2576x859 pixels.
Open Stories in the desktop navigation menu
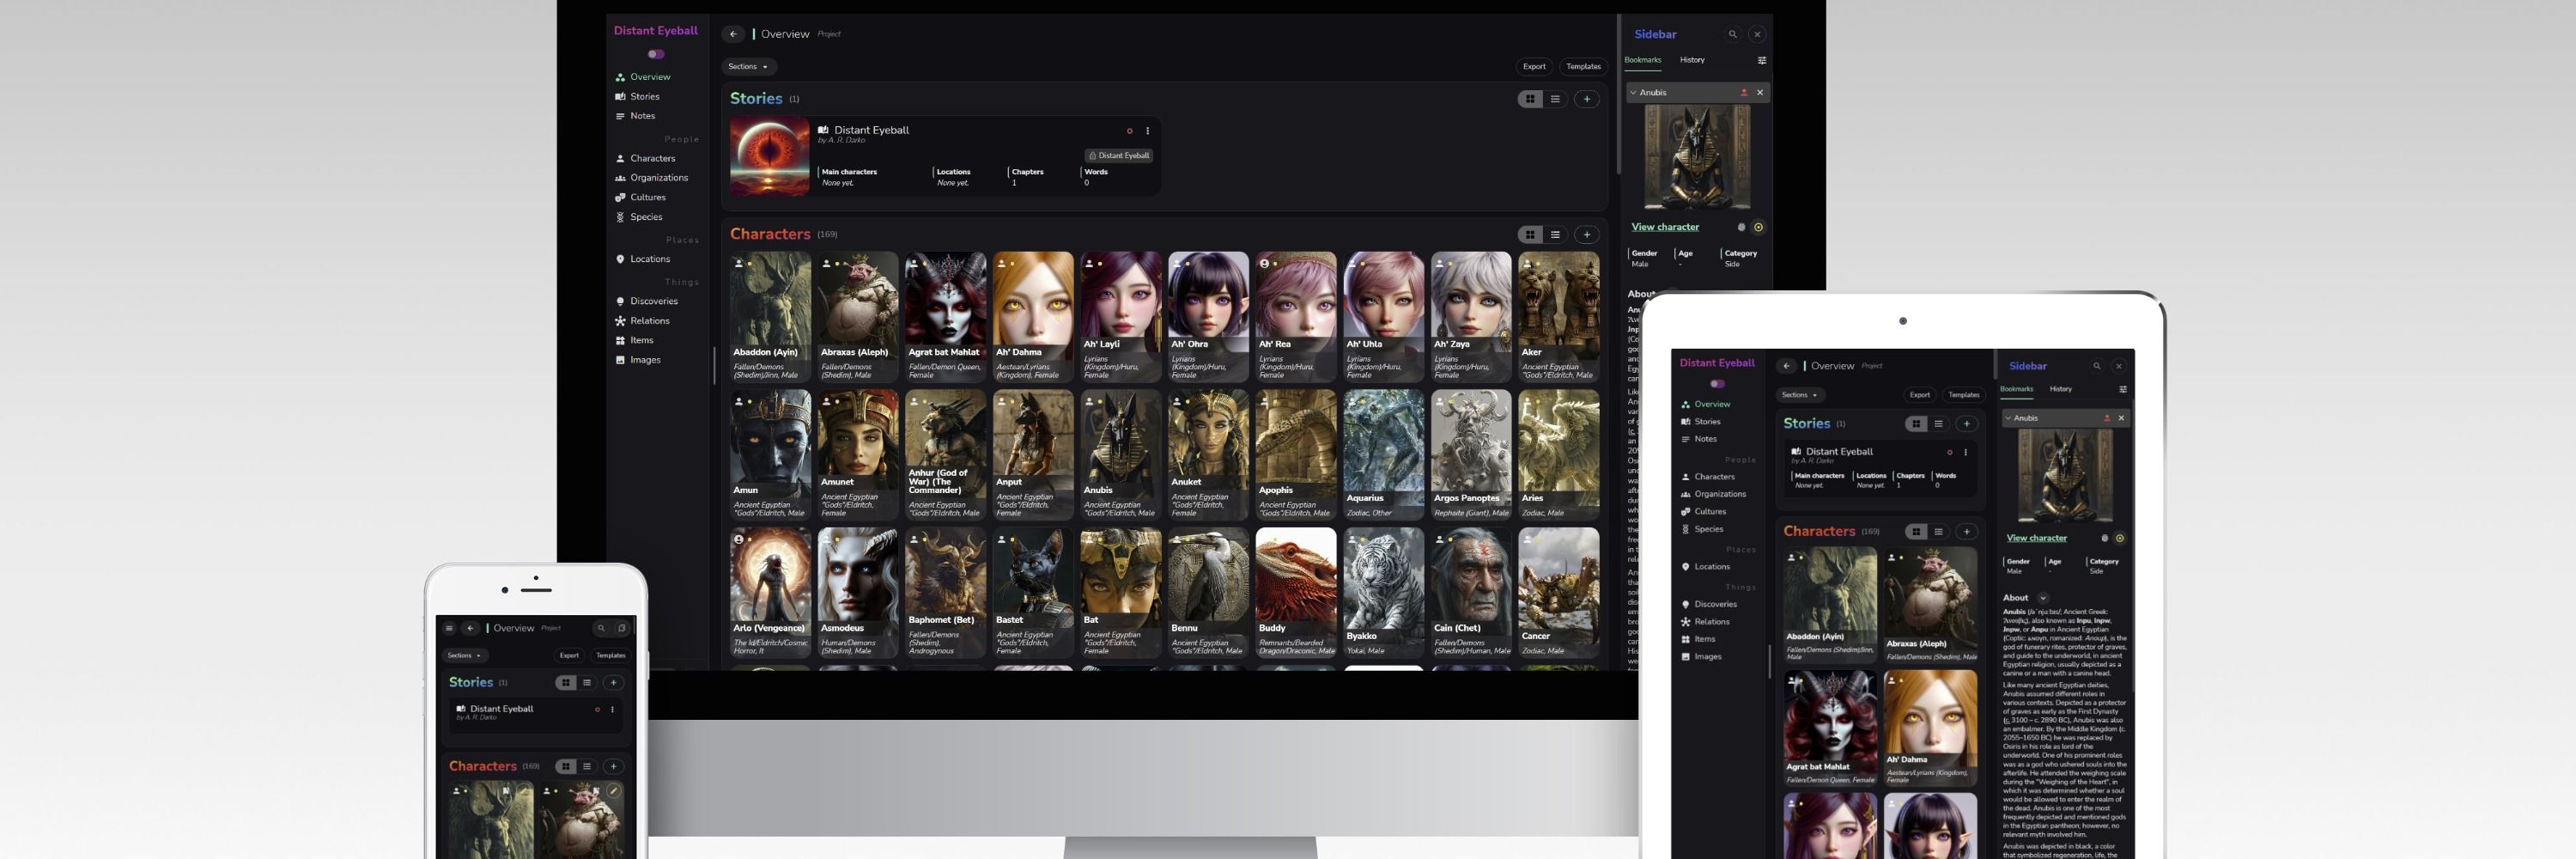638,97
